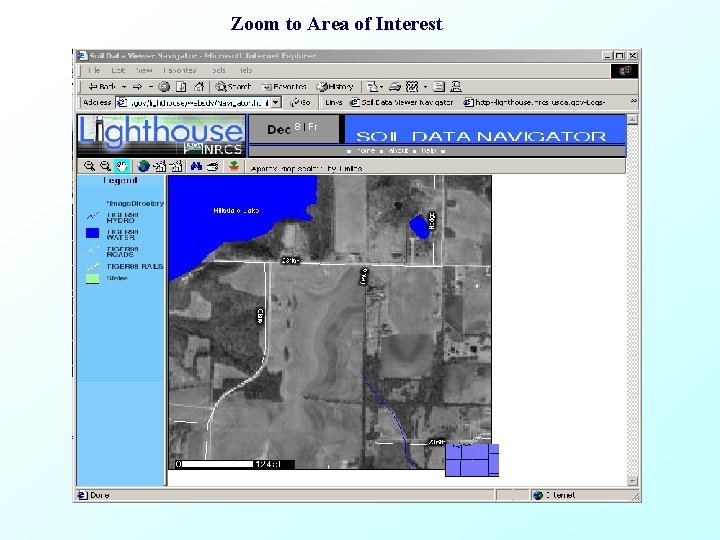Open the Help menu
The image size is (720, 540).
pos(246,70)
